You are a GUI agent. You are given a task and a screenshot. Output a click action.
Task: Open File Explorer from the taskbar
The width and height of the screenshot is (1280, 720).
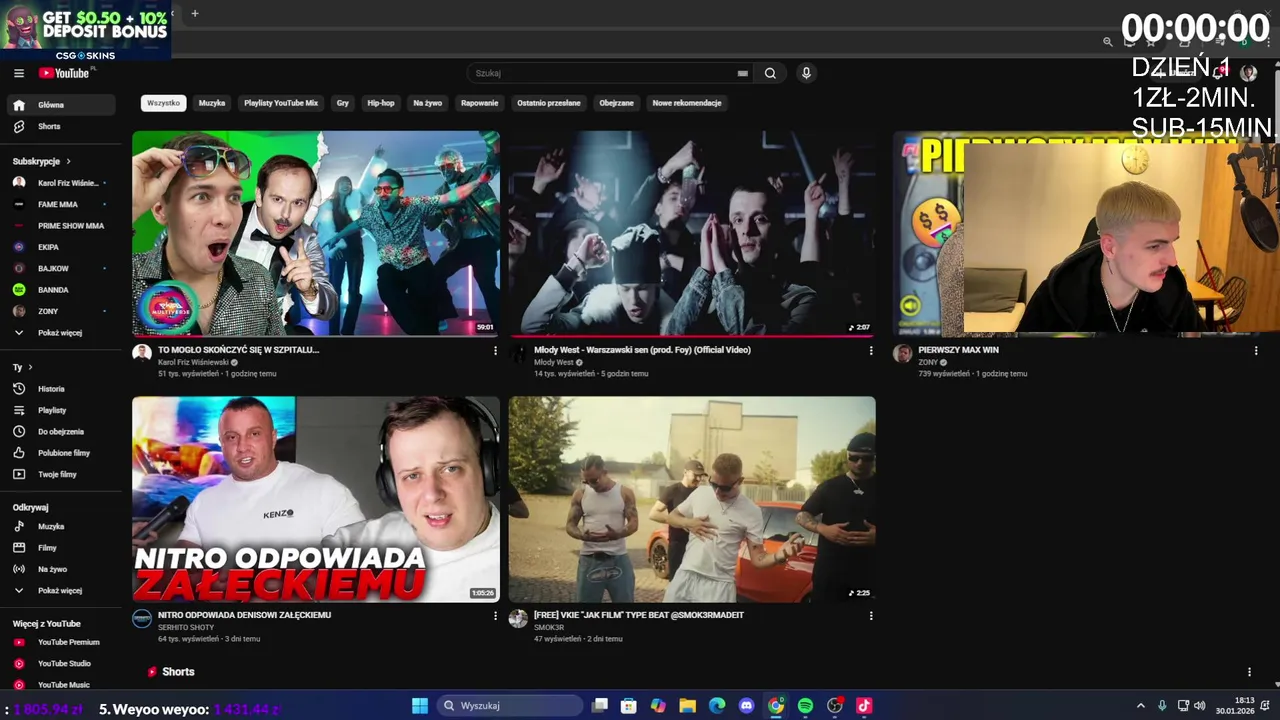click(x=687, y=706)
